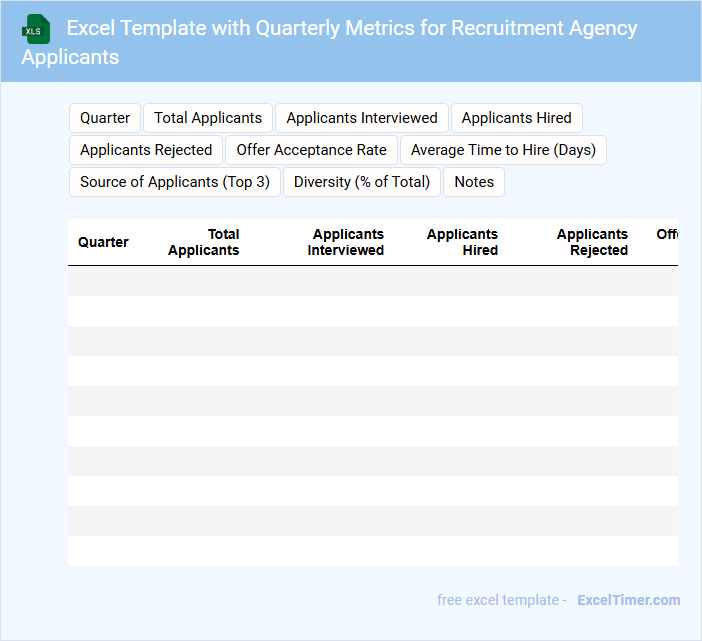Click the green XLS file icon
702x641 pixels.
click(x=36, y=29)
